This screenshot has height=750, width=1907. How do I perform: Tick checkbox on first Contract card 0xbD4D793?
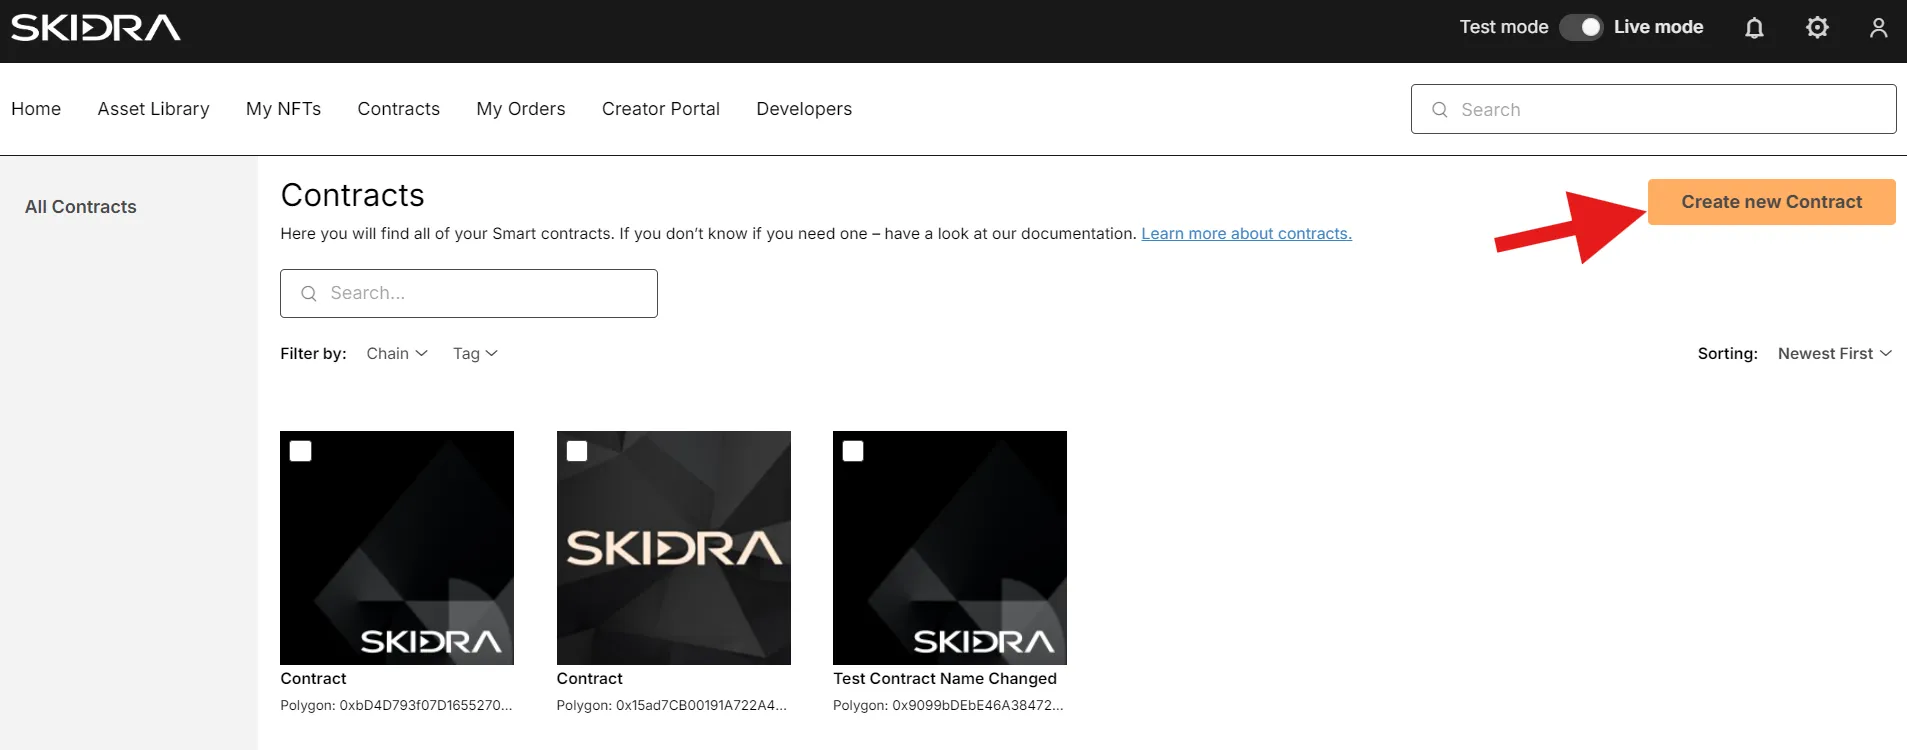pos(300,451)
